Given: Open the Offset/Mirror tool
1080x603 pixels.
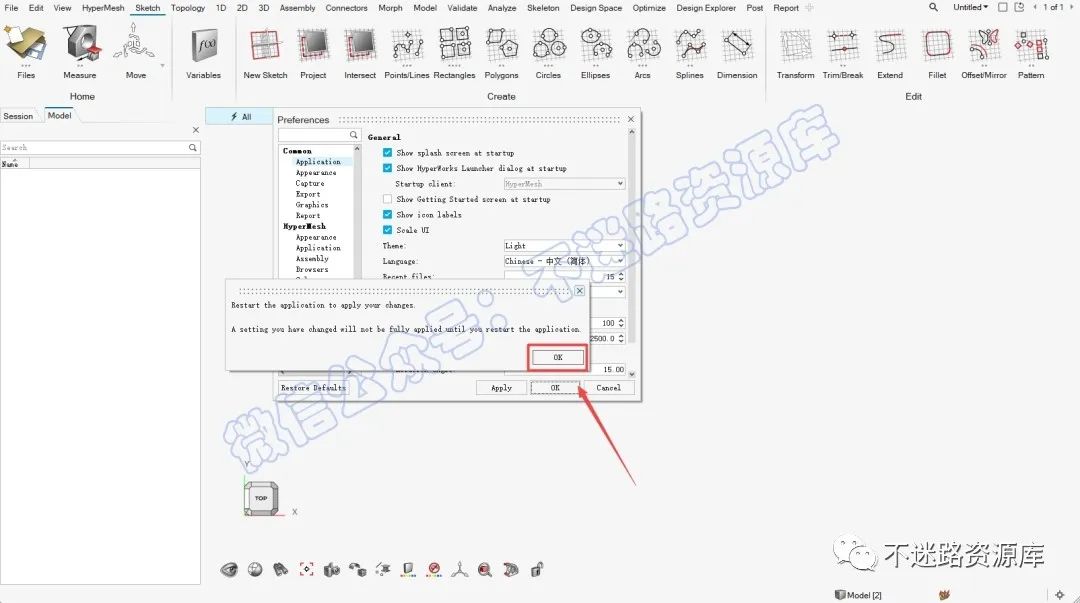Looking at the screenshot, I should click(x=984, y=52).
